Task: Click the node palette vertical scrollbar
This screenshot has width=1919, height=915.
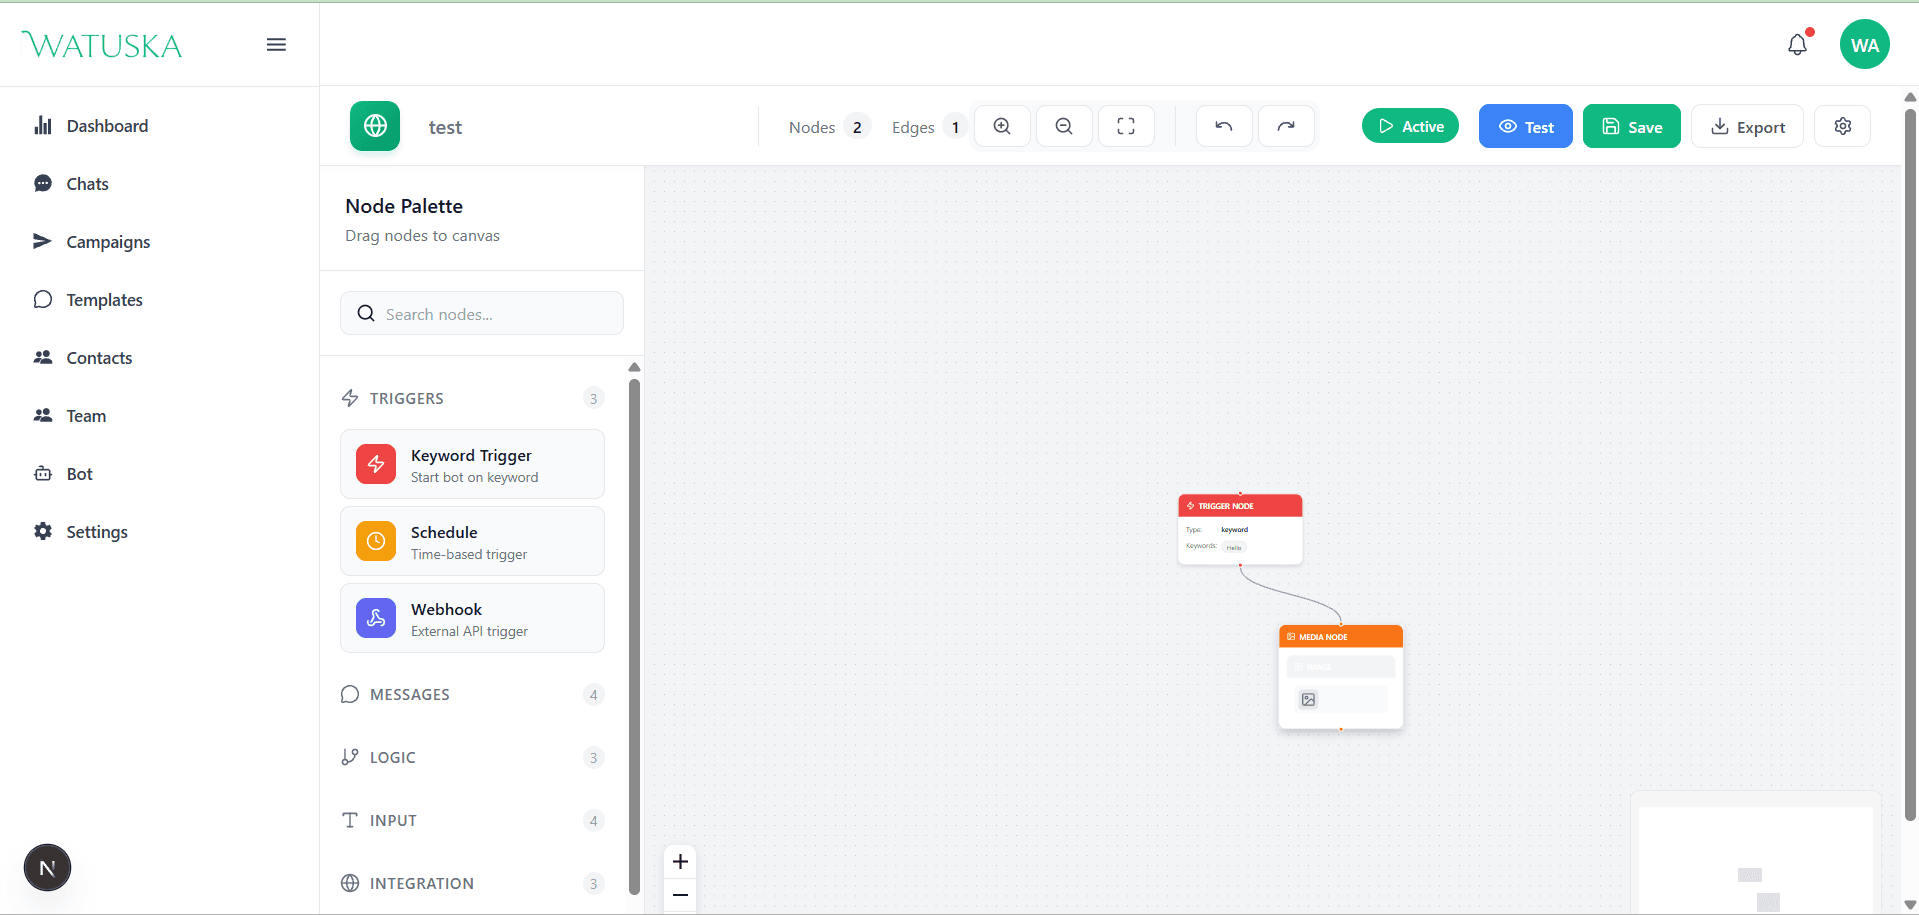Action: coord(634,635)
